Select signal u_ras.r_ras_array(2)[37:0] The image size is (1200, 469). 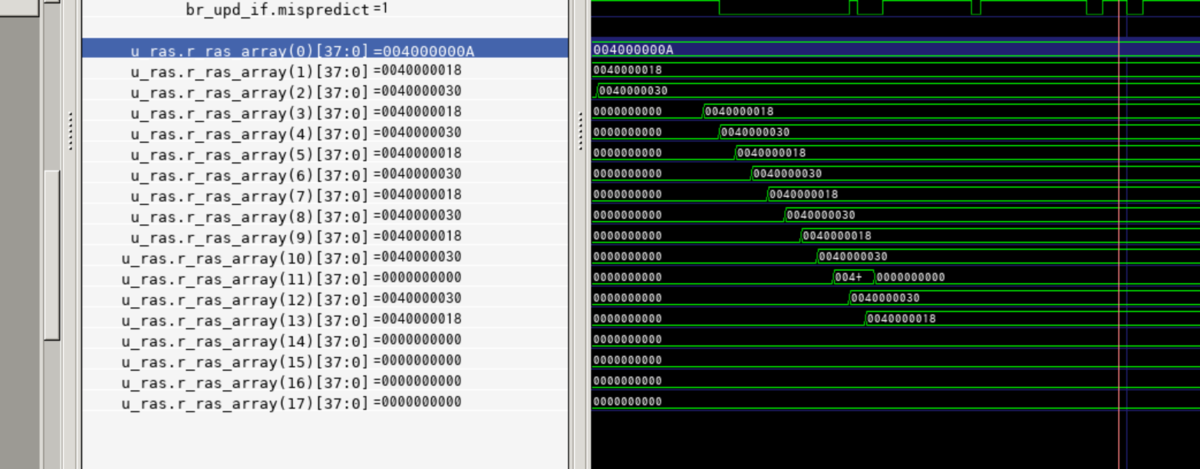click(x=325, y=90)
